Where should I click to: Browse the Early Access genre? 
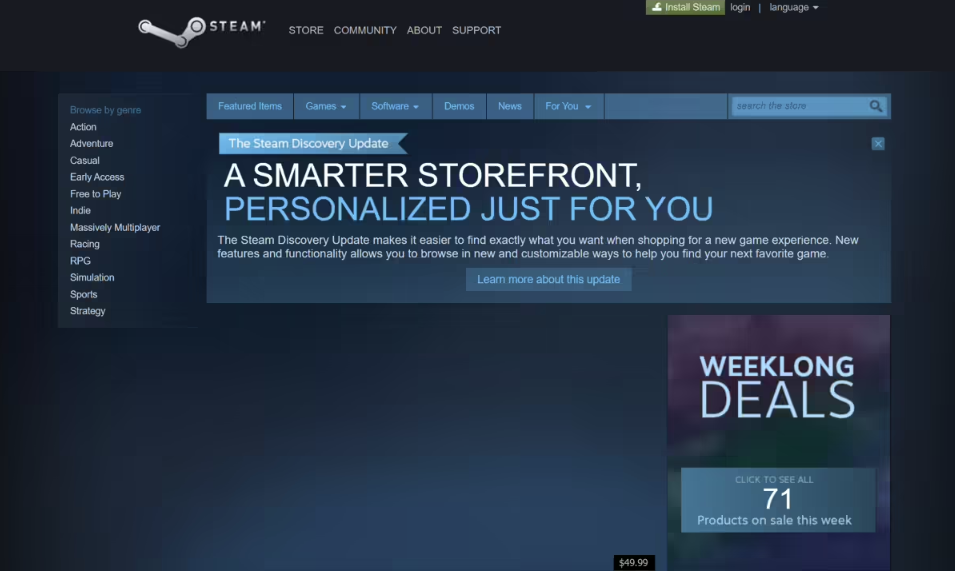coord(97,177)
